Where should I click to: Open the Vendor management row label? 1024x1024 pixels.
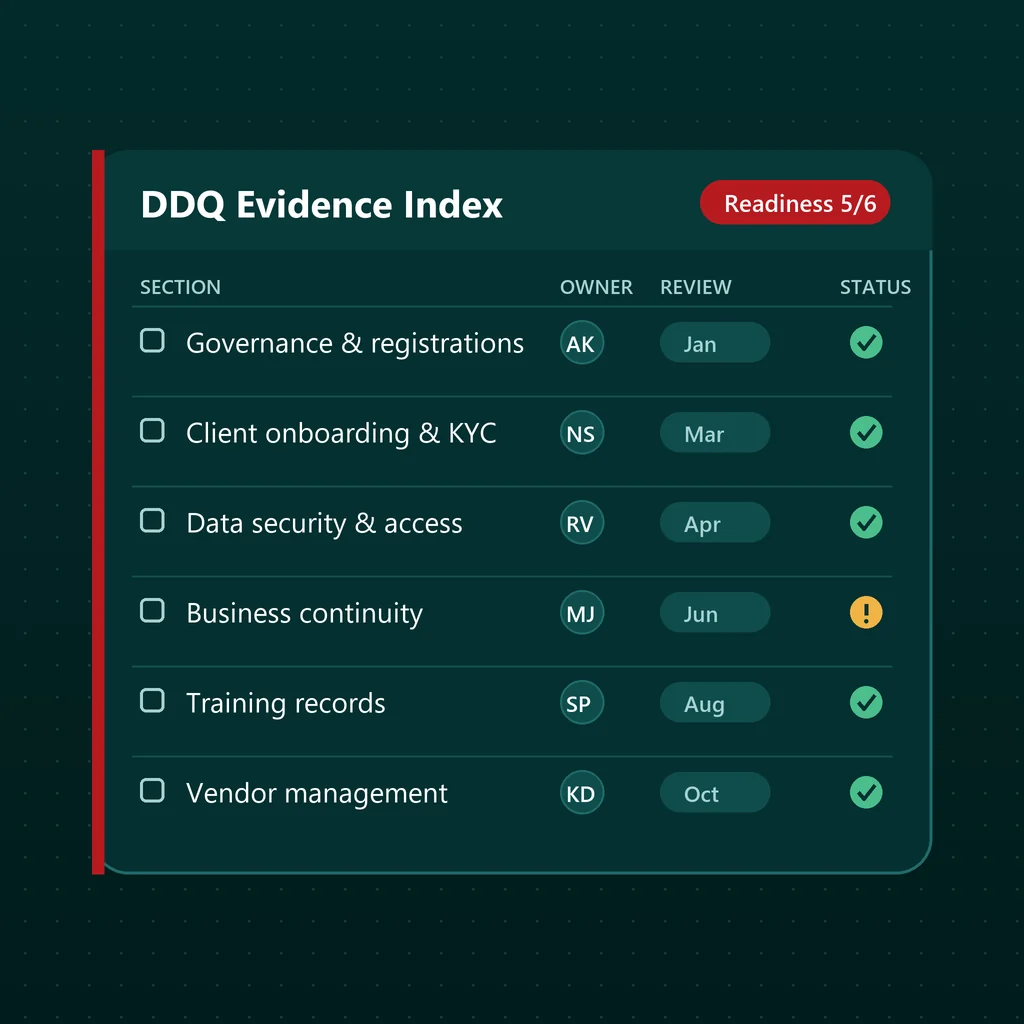[317, 794]
